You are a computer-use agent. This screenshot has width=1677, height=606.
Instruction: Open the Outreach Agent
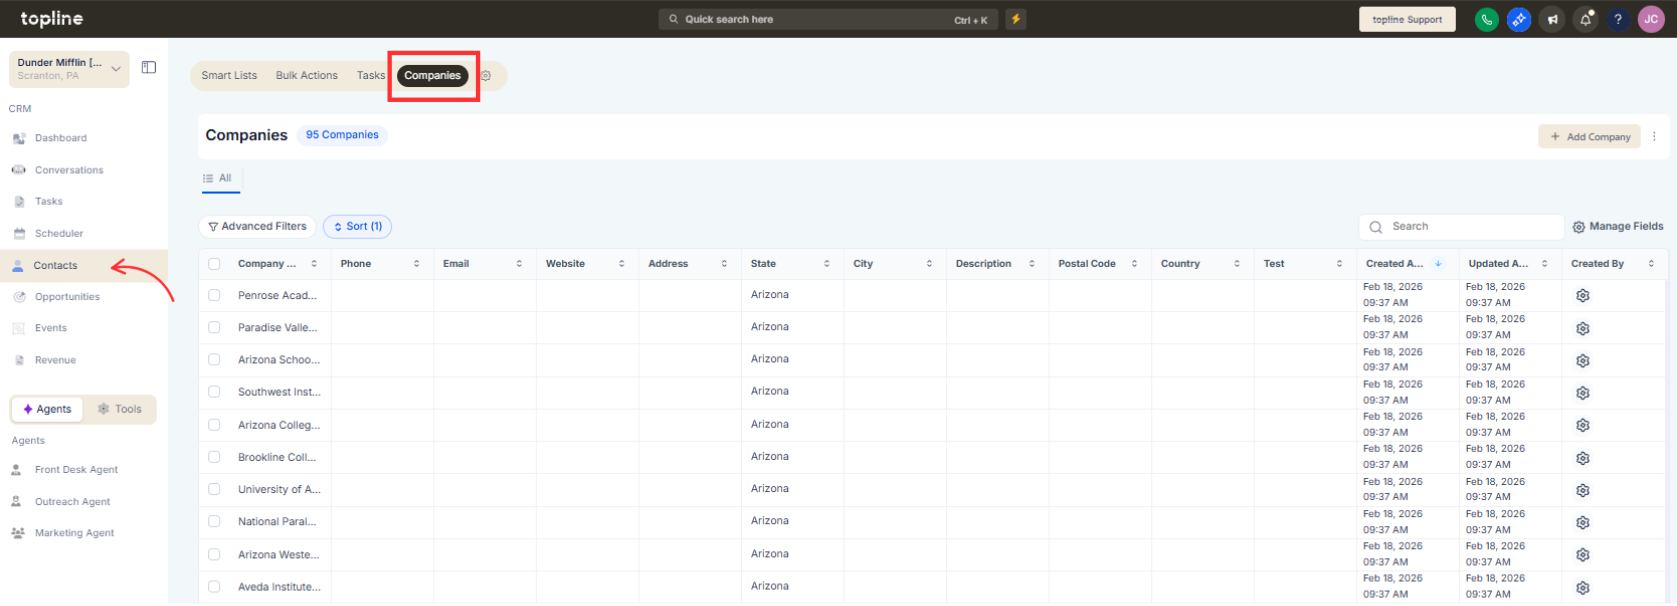coord(72,502)
